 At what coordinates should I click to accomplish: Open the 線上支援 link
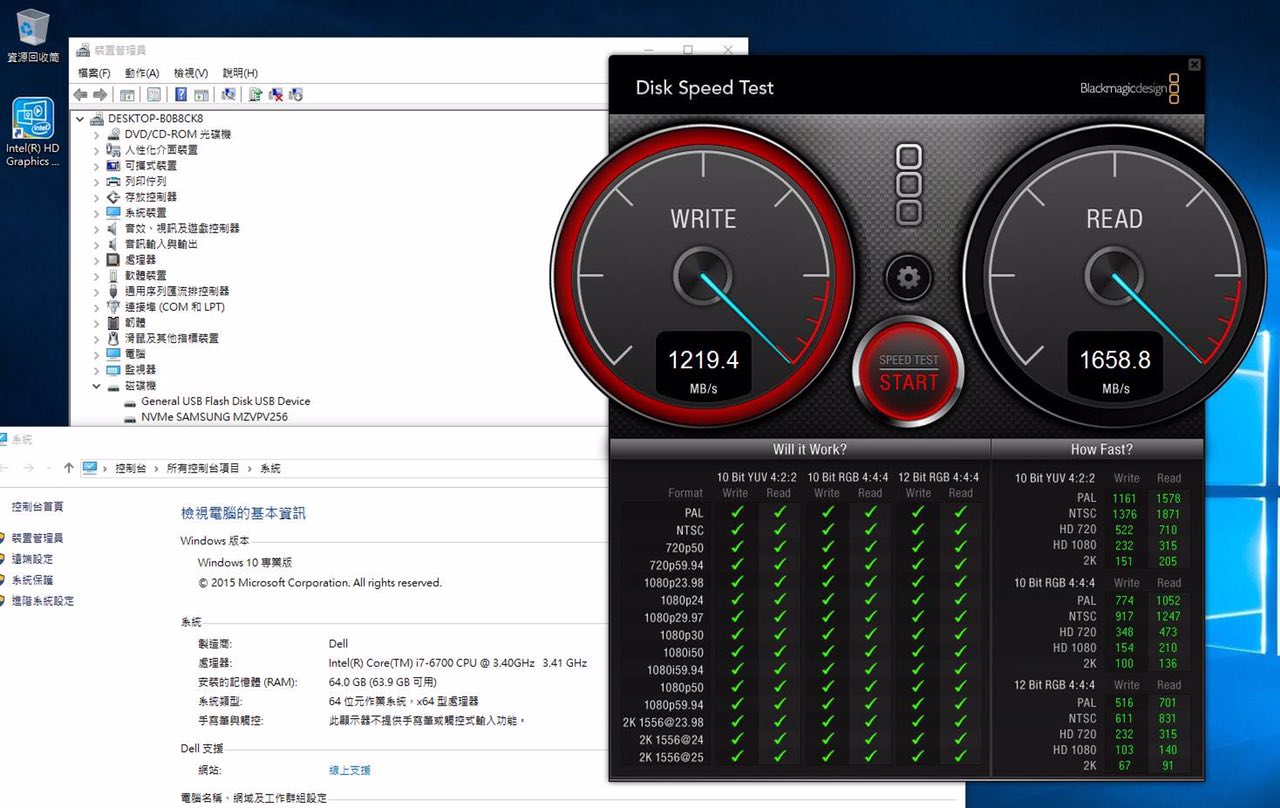[350, 770]
